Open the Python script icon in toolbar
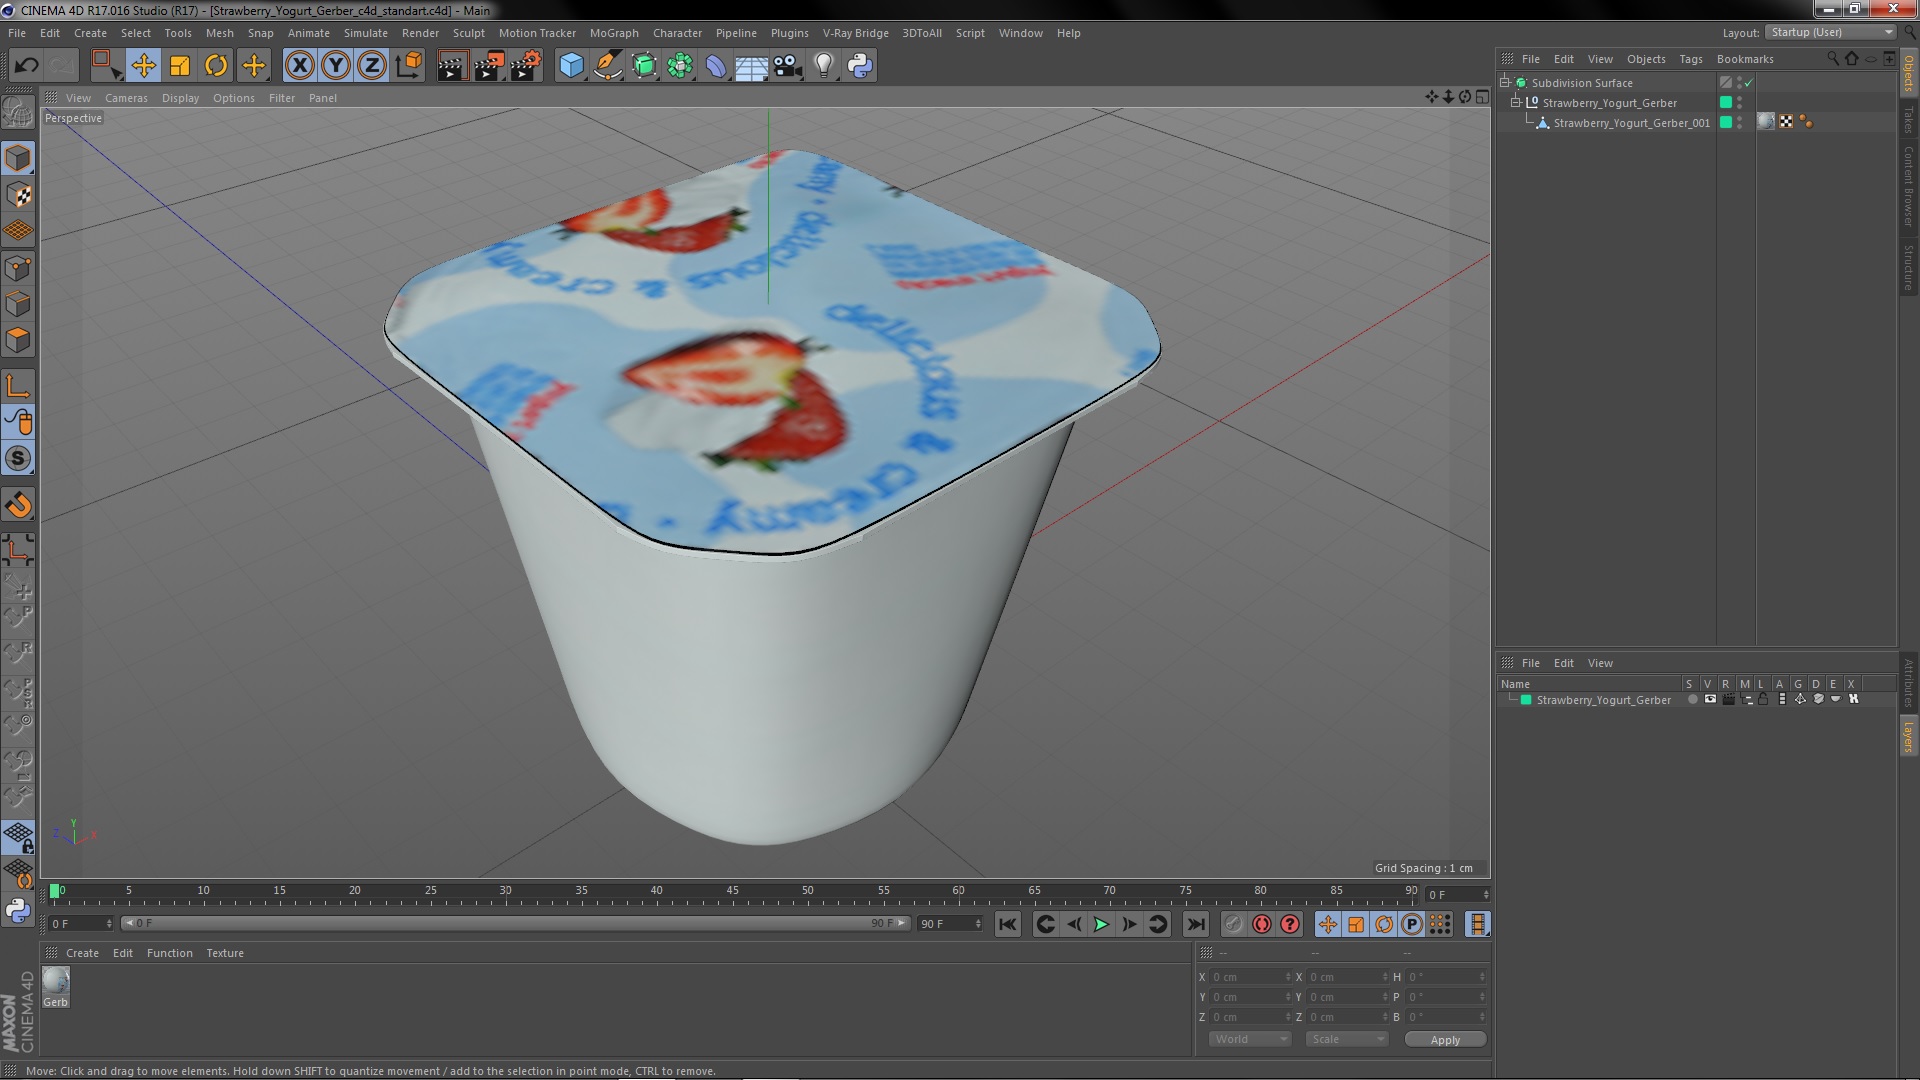The image size is (1920, 1080). tap(860, 66)
